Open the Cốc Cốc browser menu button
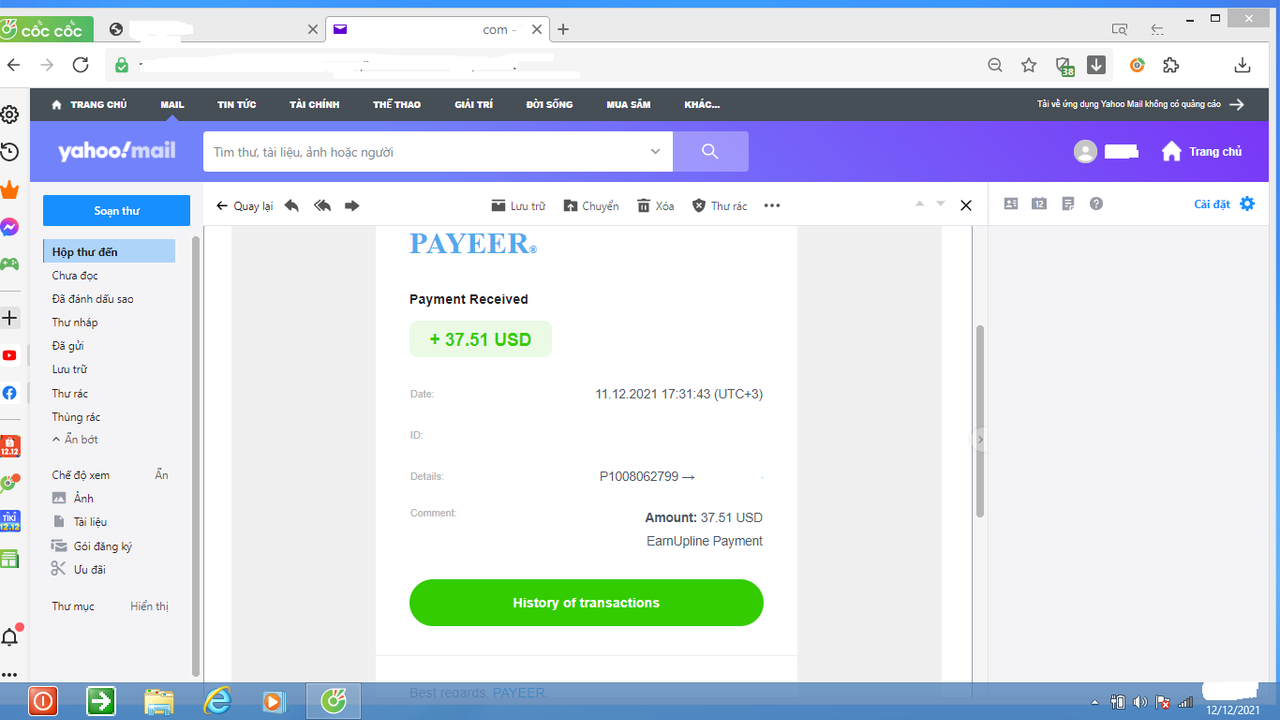 click(x=47, y=30)
